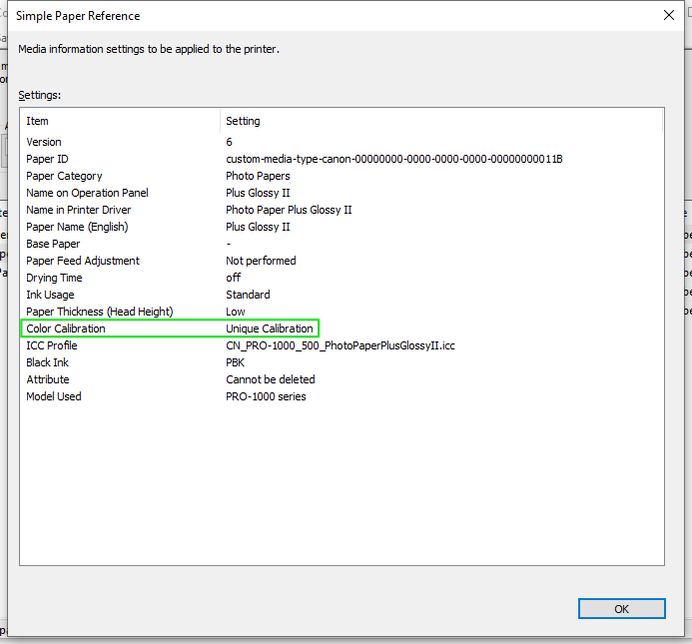Click the CN_PRO-1000_500_PhotoPaperPlusGlossyII.icc value

pos(340,346)
